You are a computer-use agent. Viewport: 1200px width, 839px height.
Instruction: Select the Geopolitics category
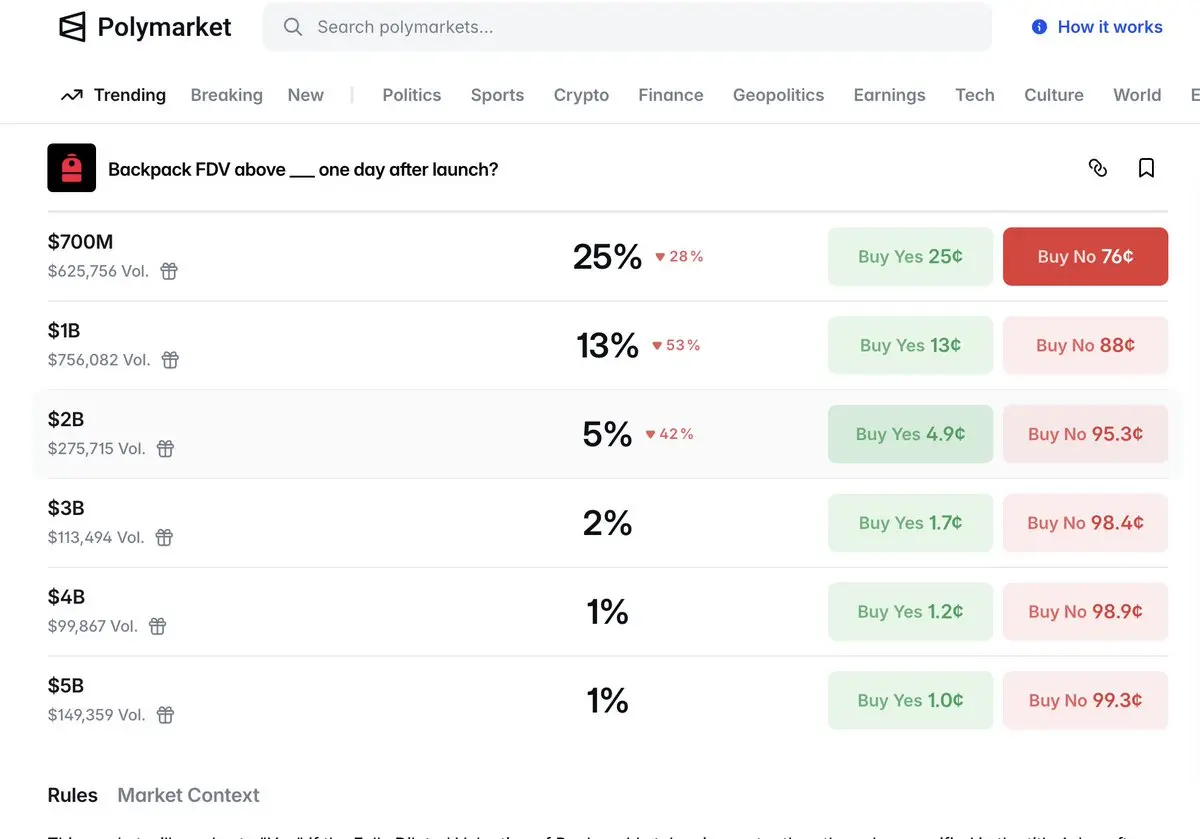pos(778,95)
